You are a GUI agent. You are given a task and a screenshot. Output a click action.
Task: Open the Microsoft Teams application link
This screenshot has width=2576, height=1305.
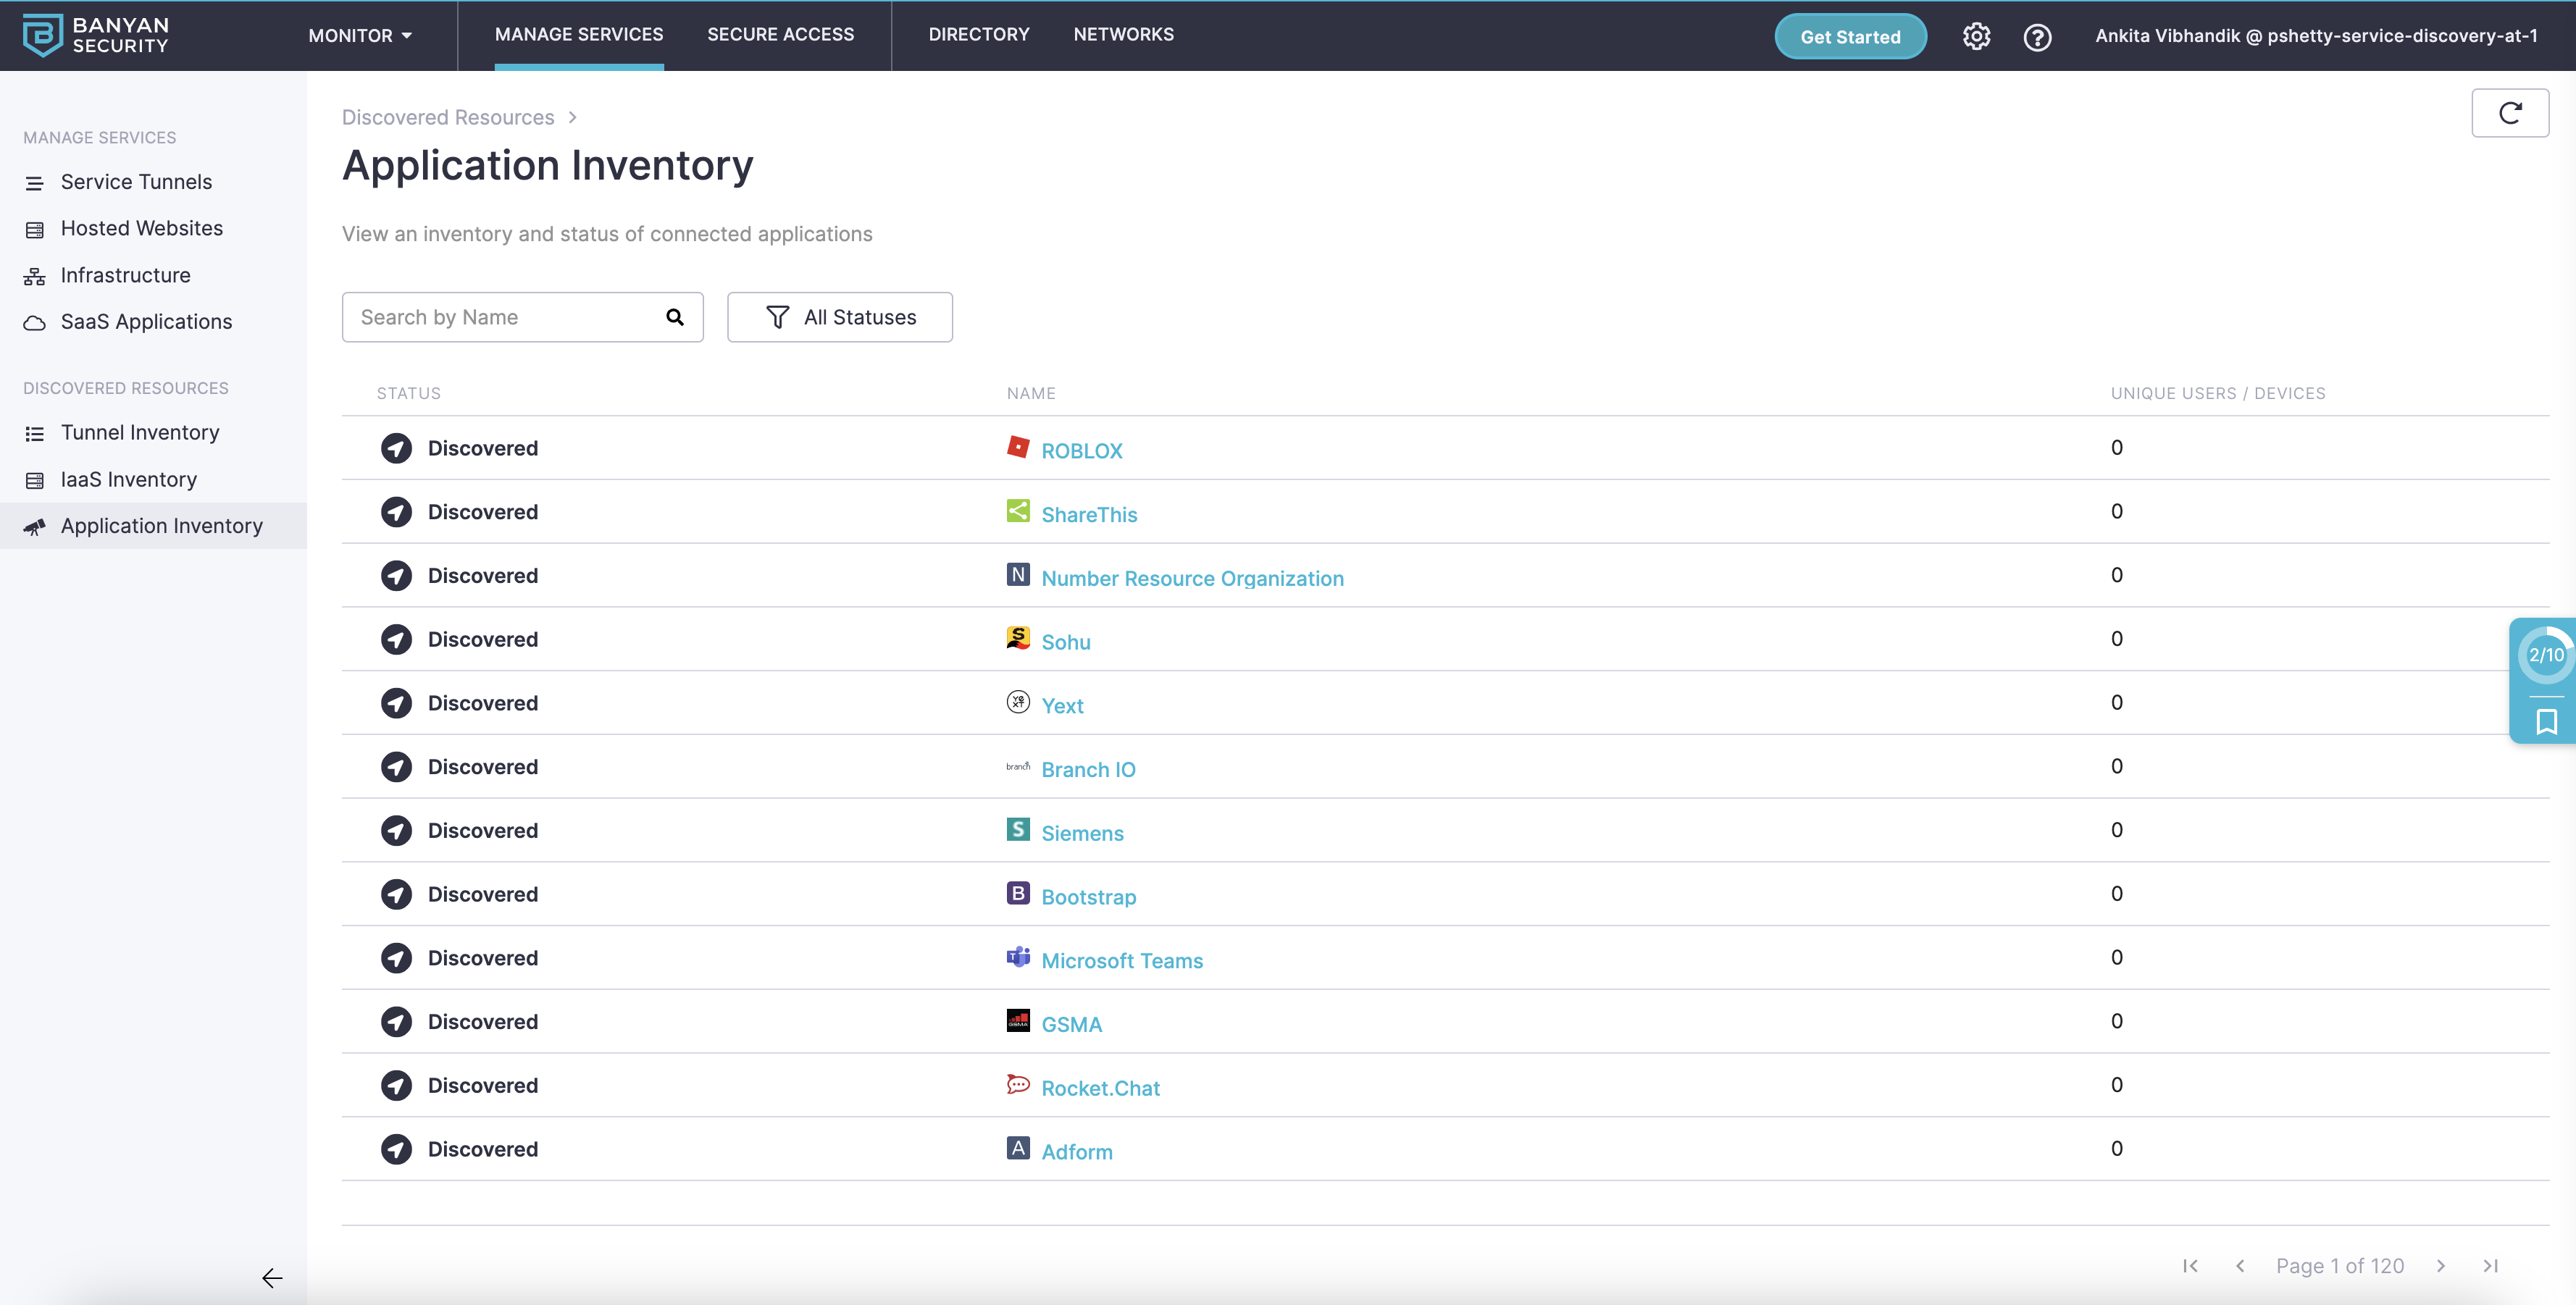tap(1122, 960)
